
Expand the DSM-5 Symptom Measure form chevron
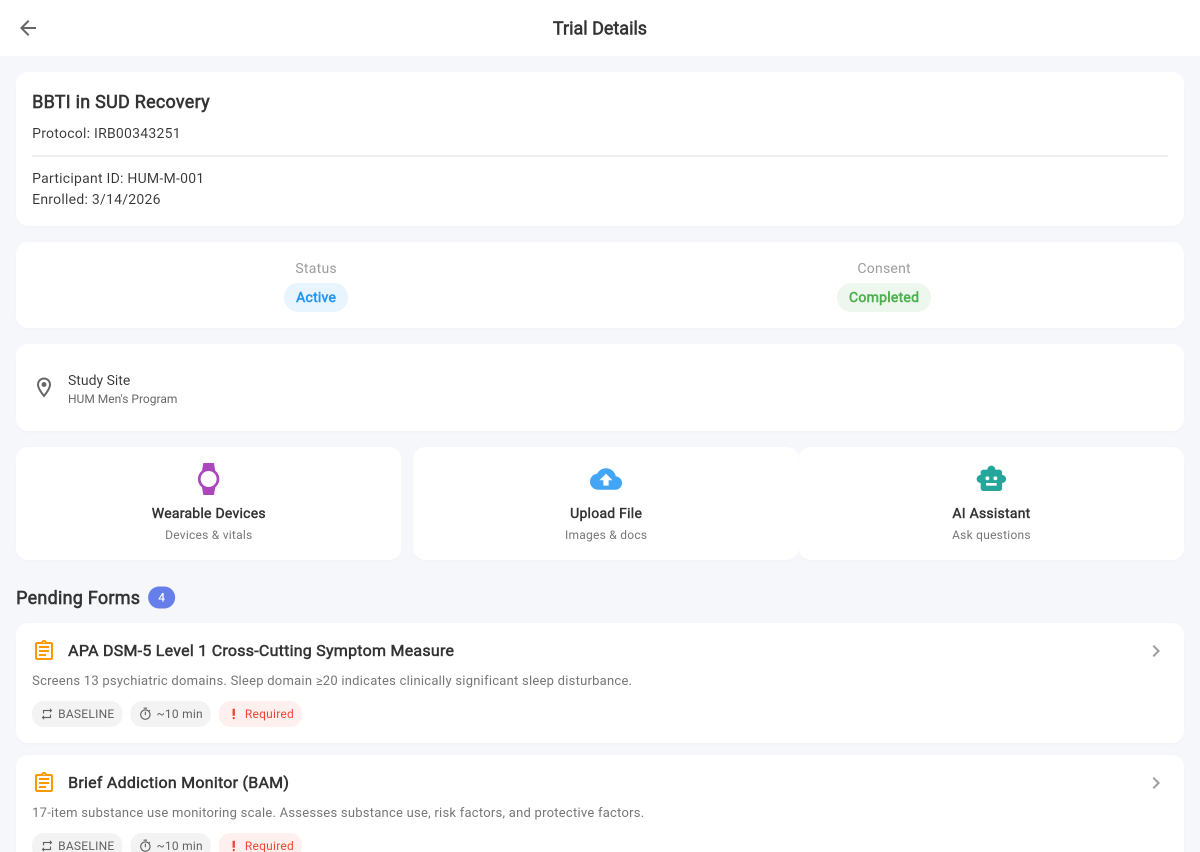click(x=1156, y=650)
